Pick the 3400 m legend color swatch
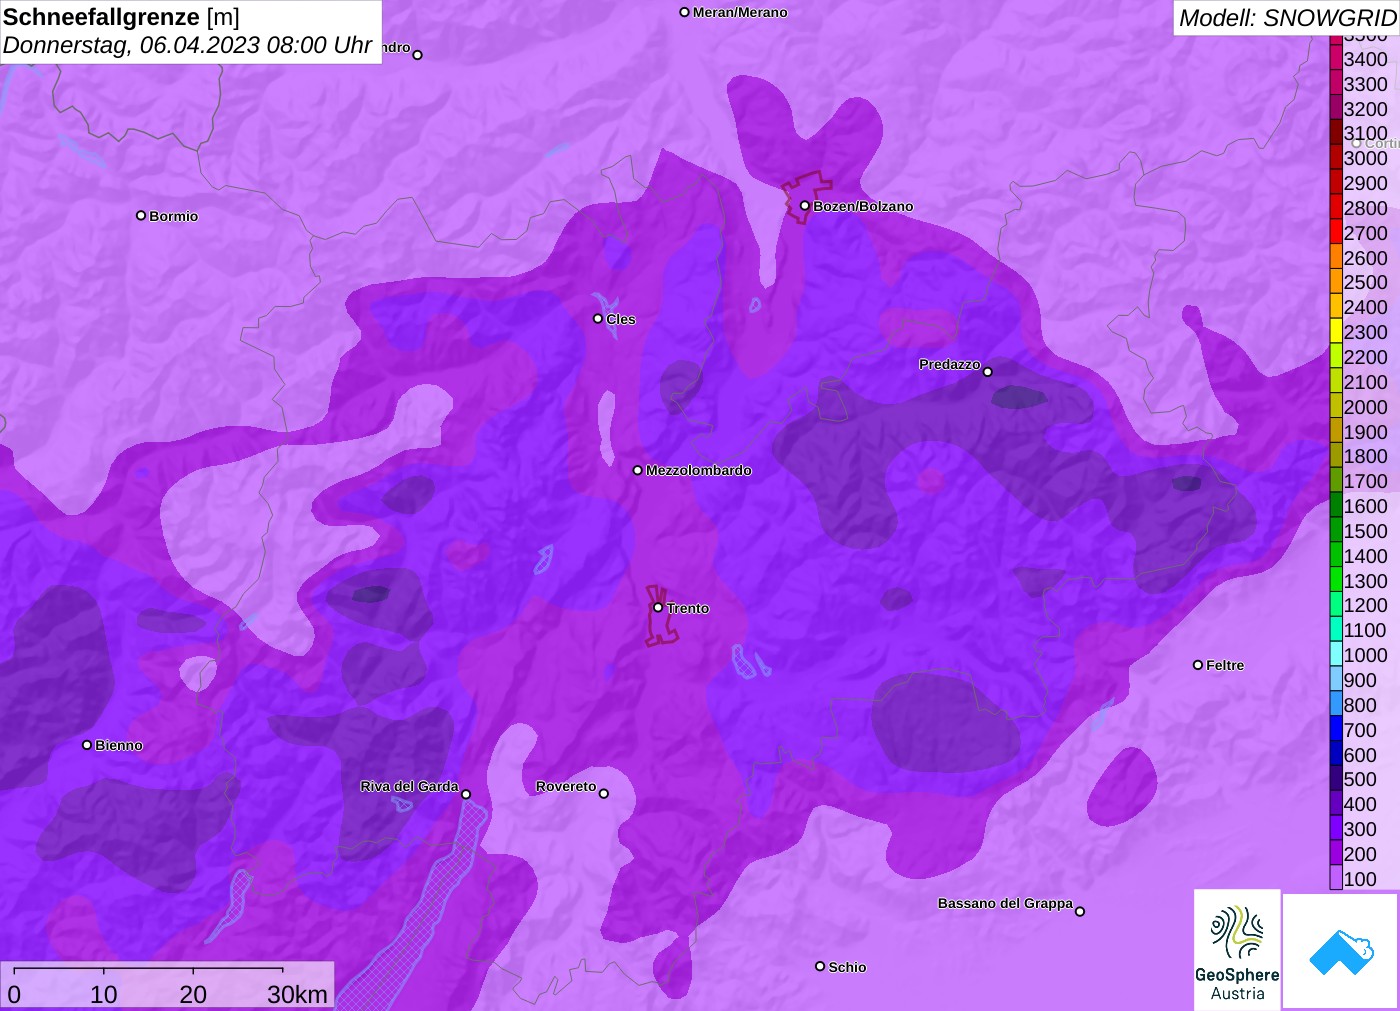The image size is (1400, 1011). click(x=1336, y=59)
